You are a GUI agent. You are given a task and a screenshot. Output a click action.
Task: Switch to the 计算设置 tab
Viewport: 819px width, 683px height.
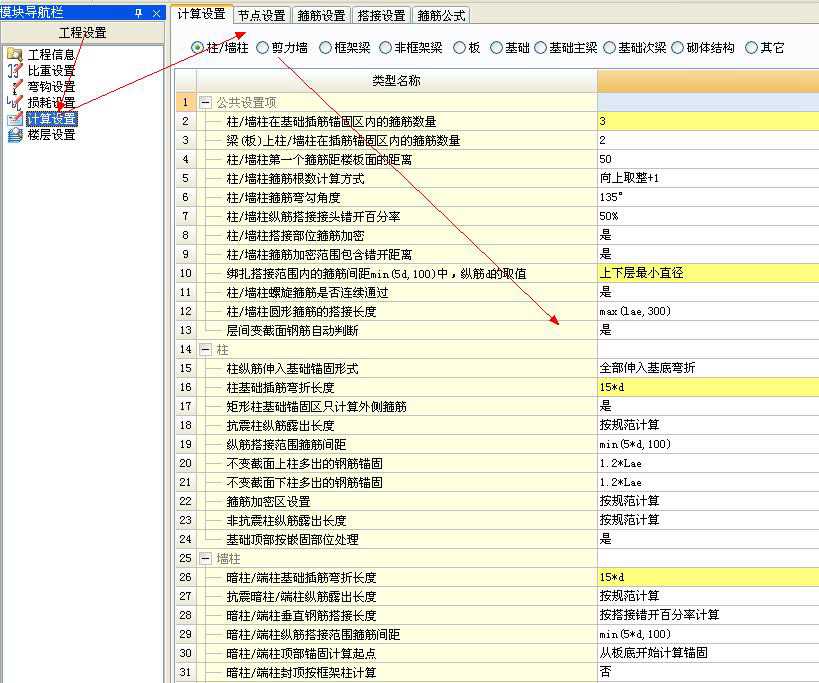(201, 14)
